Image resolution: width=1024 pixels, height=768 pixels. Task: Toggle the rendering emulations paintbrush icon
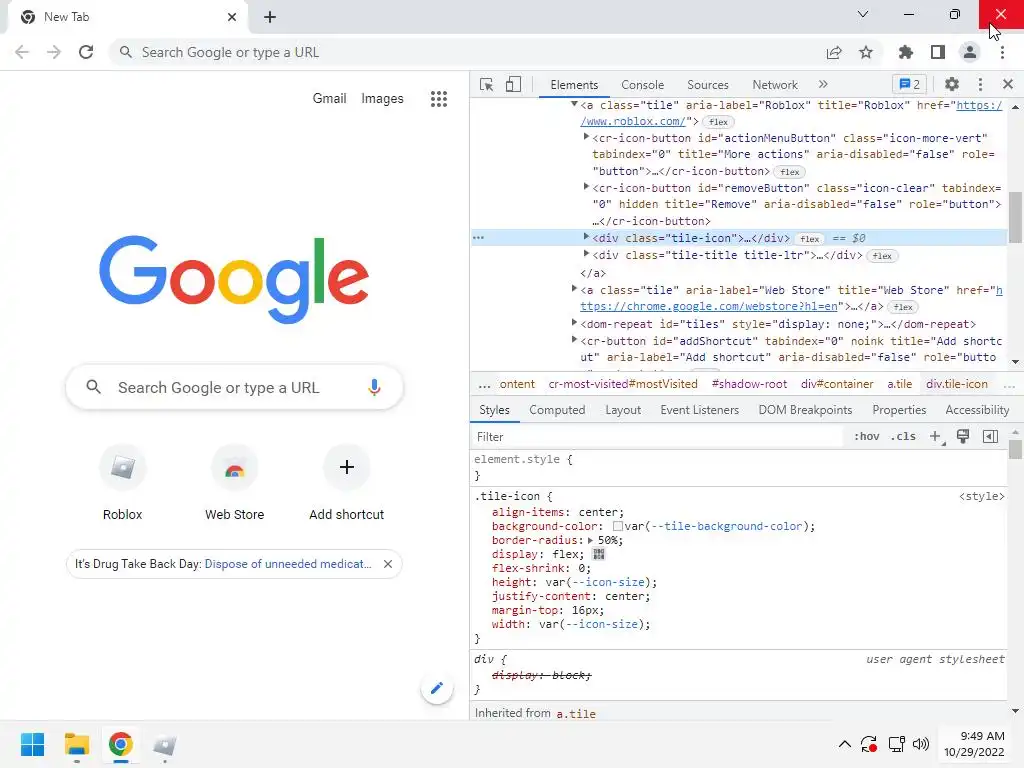[963, 436]
